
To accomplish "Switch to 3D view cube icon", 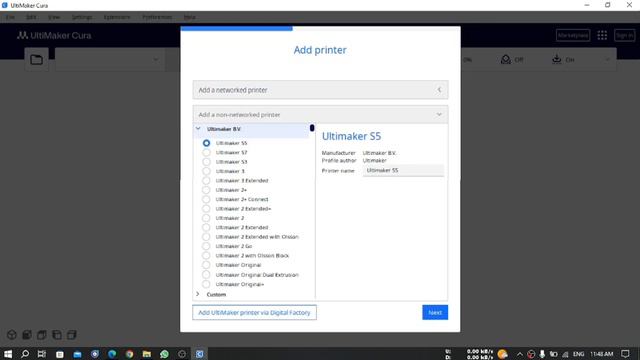I will click(x=12, y=335).
